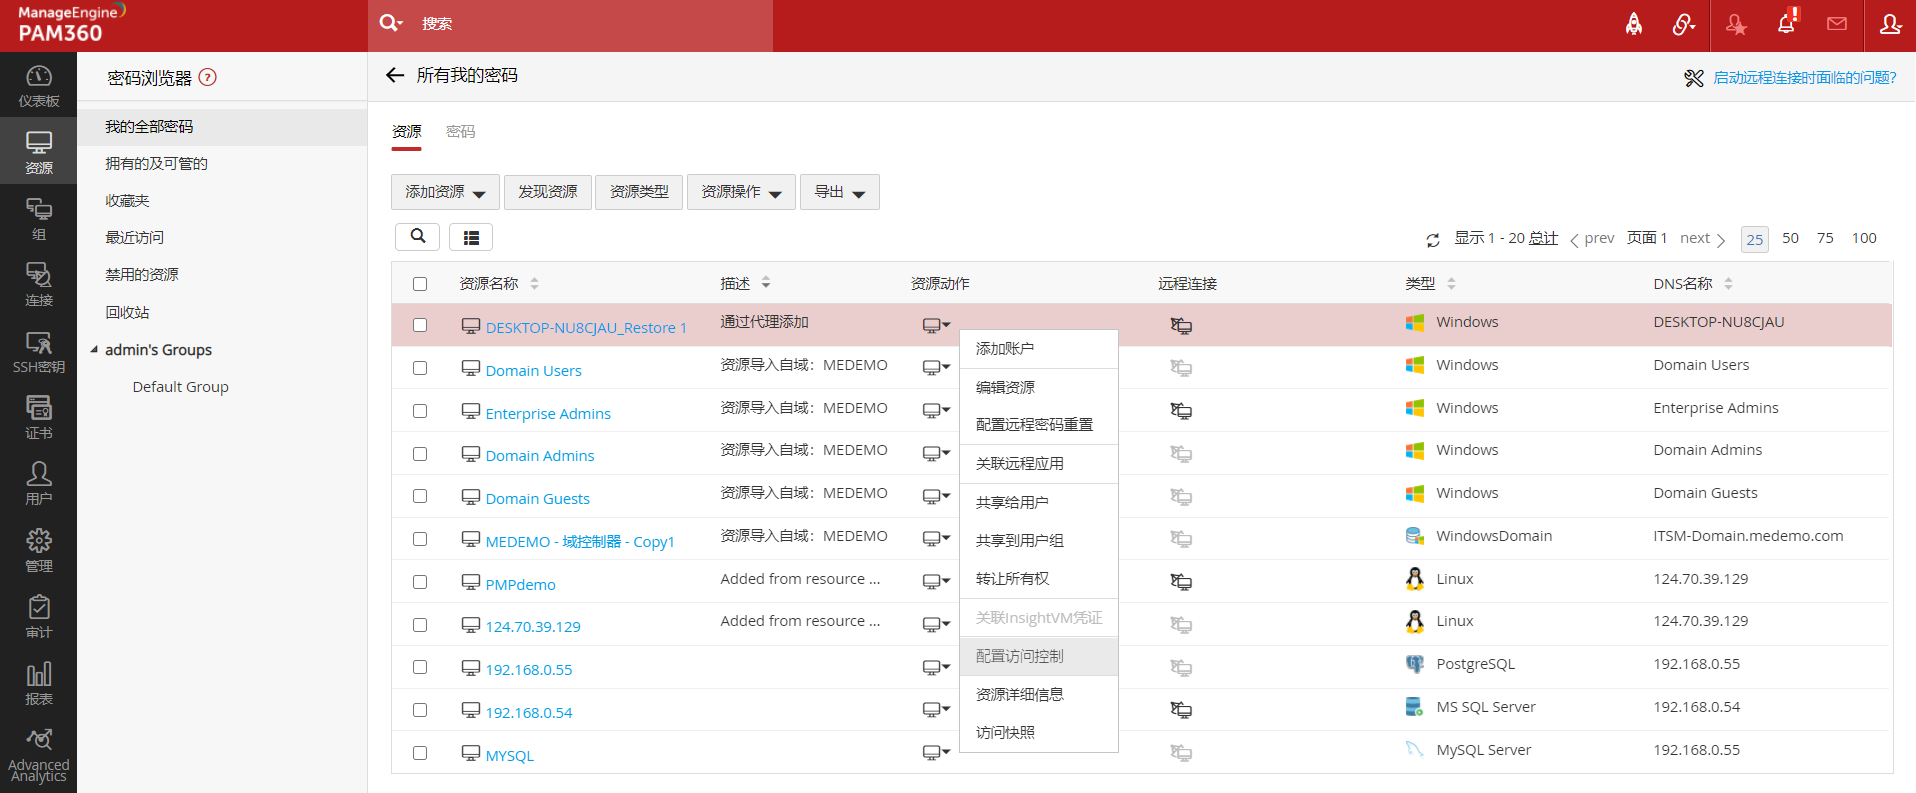The width and height of the screenshot is (1916, 793).
Task: Choose 配置访问控制 from the context menu
Action: pos(1020,656)
